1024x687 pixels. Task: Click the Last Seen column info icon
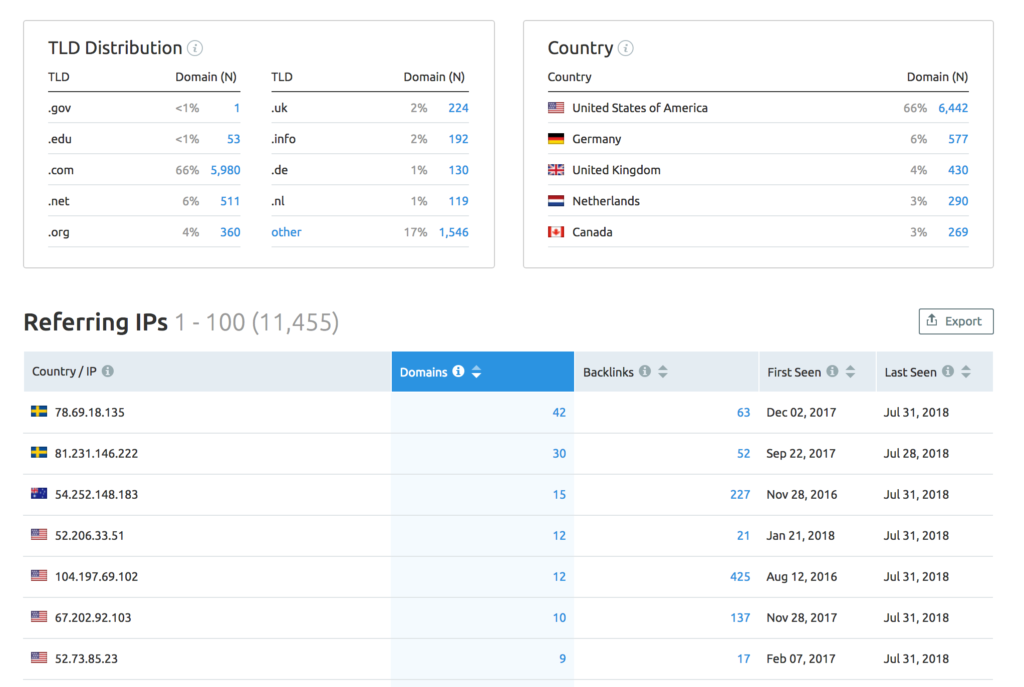[x=948, y=371]
